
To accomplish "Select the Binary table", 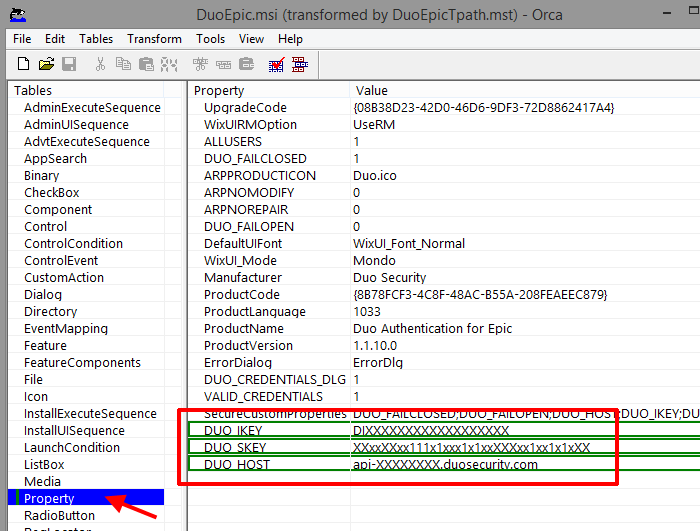I will [42, 176].
